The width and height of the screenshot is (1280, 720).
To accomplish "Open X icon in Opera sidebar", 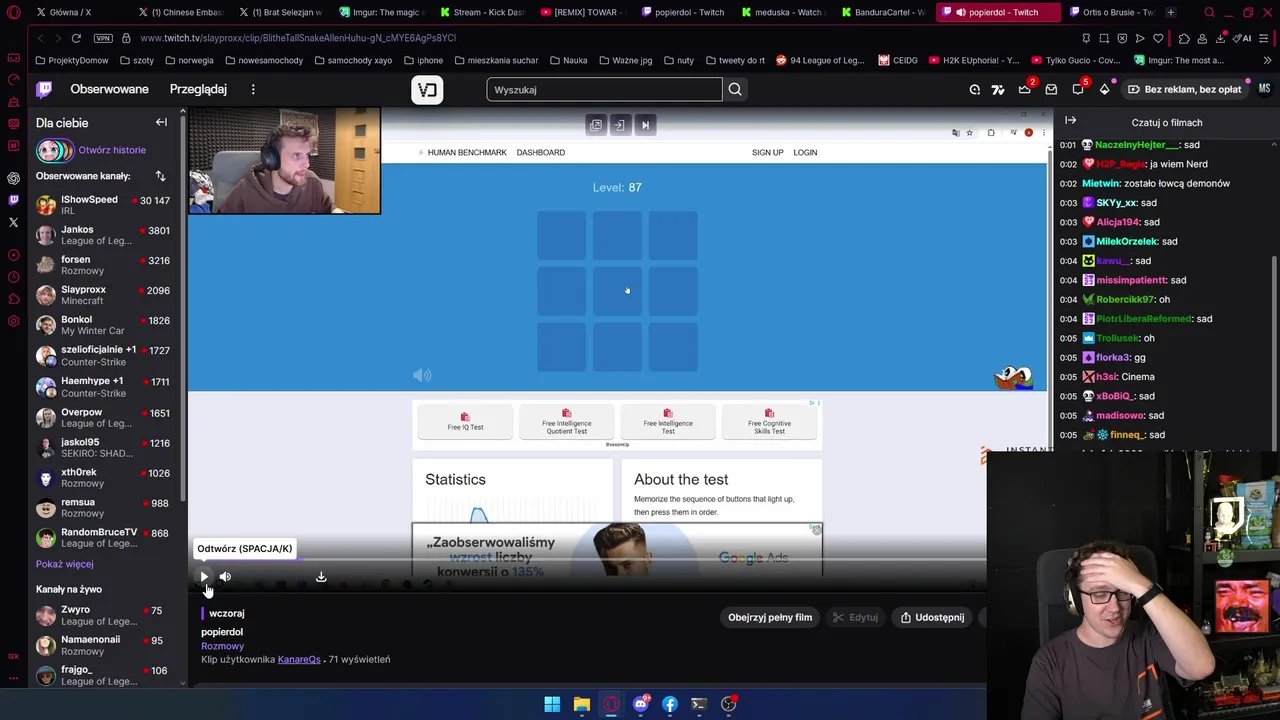I will click(x=13, y=222).
